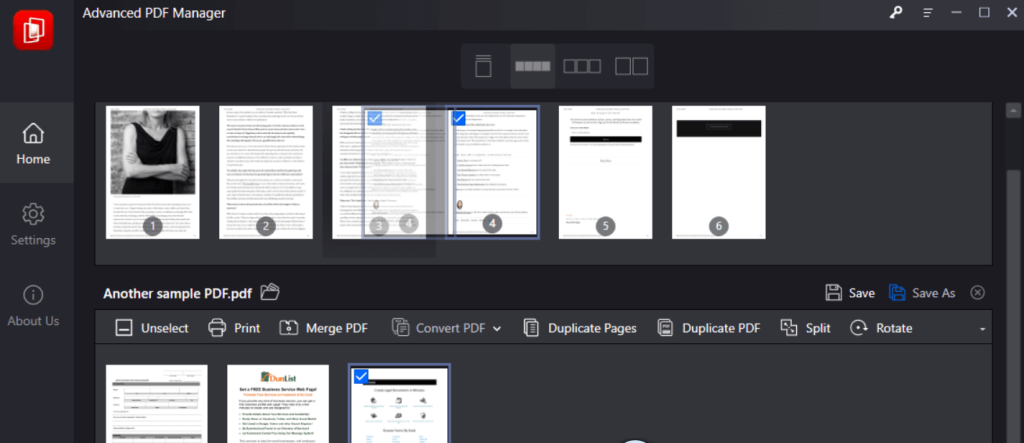Click the Duplicate PDF toolbar button
This screenshot has height=443, width=1024.
tap(709, 328)
